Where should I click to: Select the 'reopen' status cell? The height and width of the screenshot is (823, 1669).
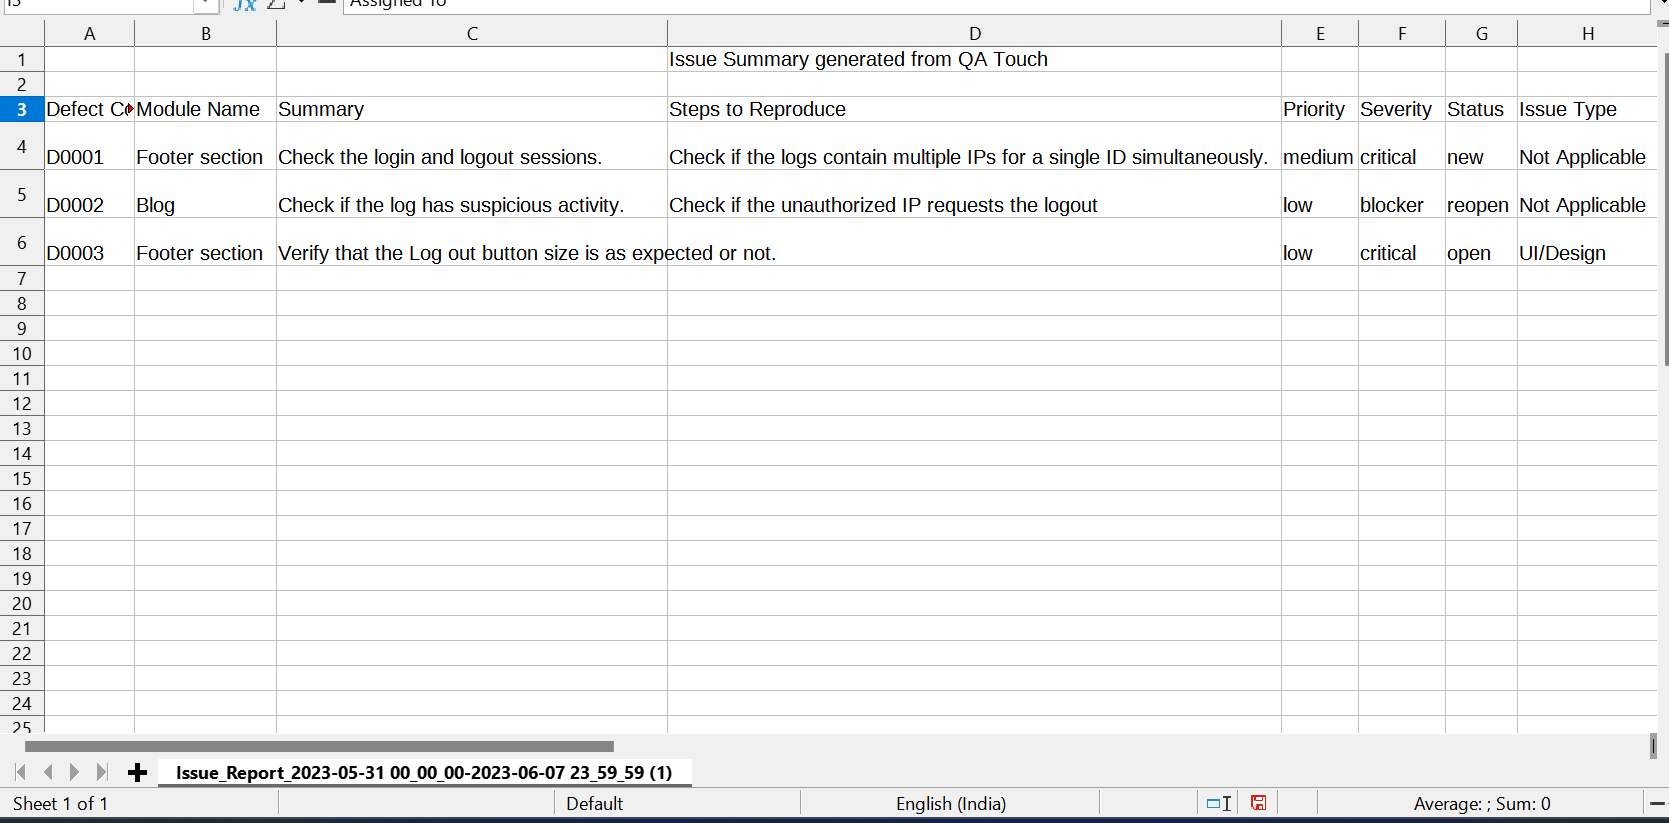[x=1481, y=194]
